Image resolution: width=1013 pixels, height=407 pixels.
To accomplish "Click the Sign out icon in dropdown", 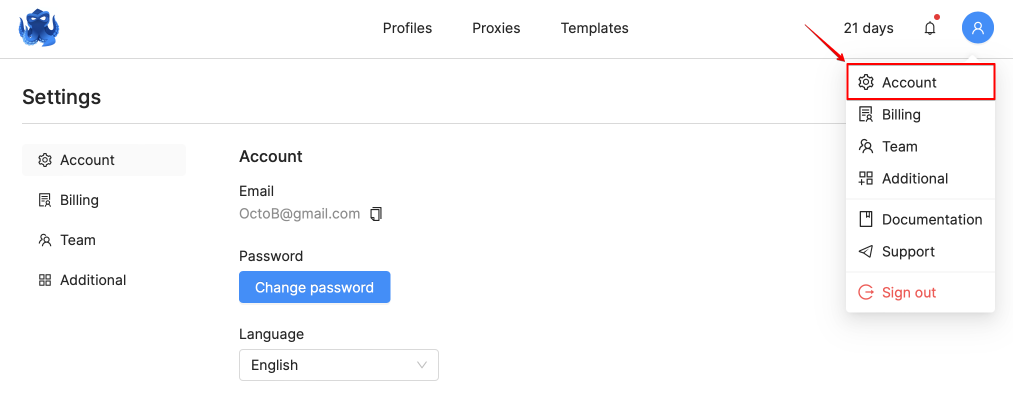I will (866, 293).
